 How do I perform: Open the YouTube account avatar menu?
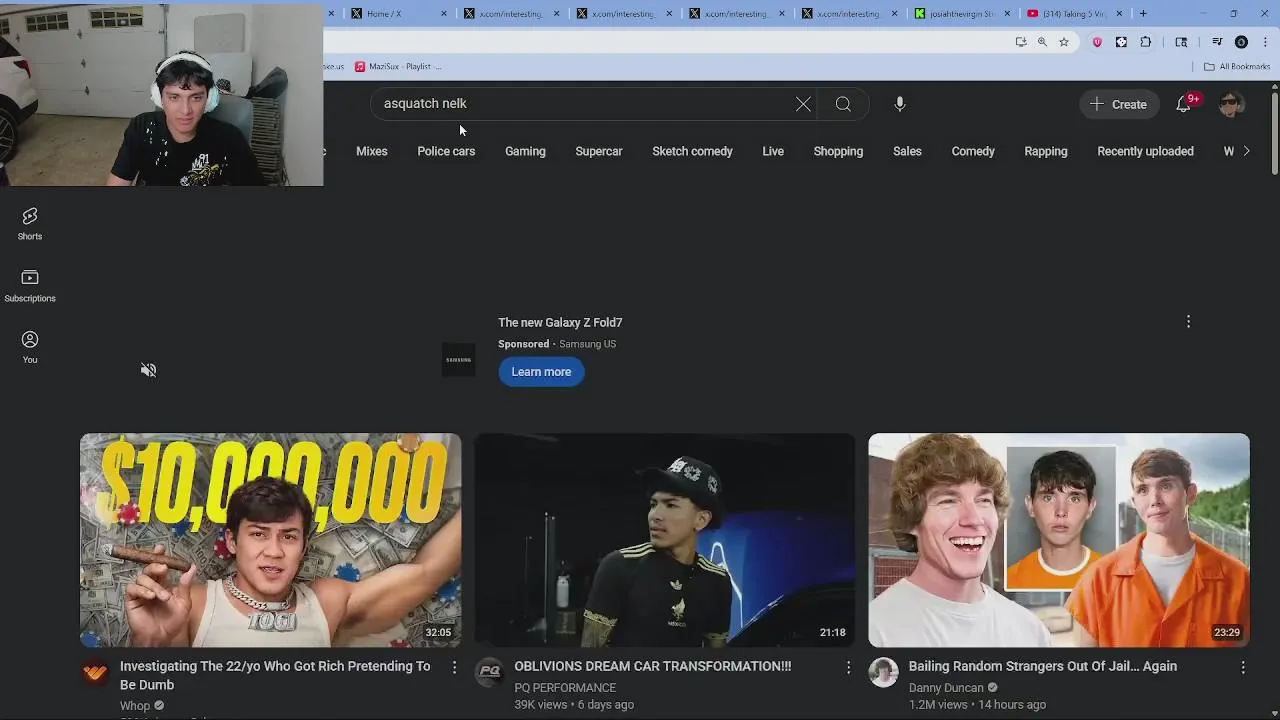tap(1232, 104)
